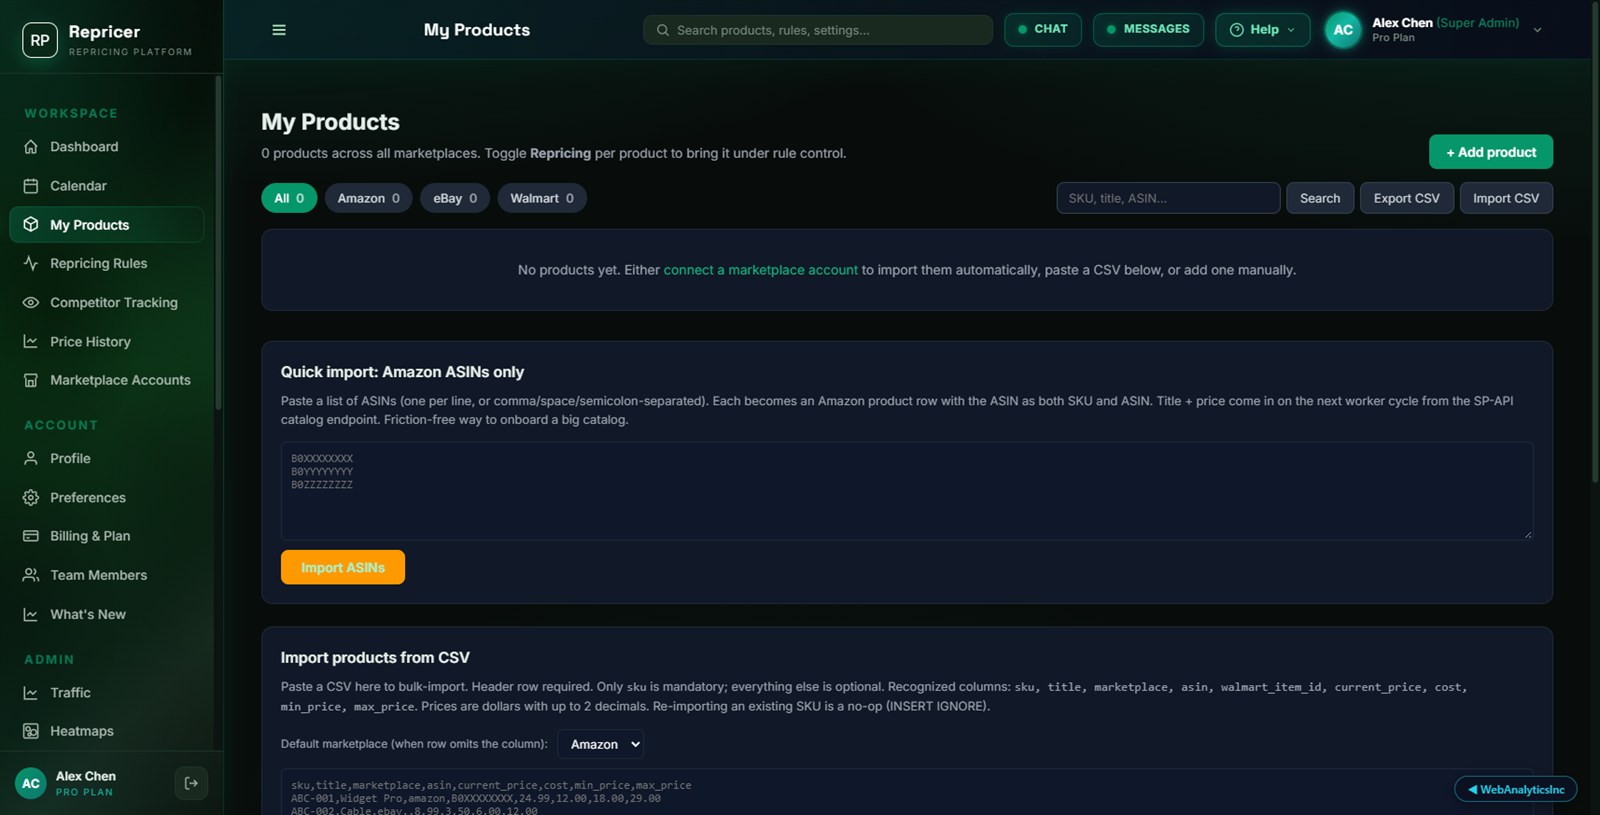
Task: Expand the account menu chevron at top right
Action: (x=1537, y=30)
